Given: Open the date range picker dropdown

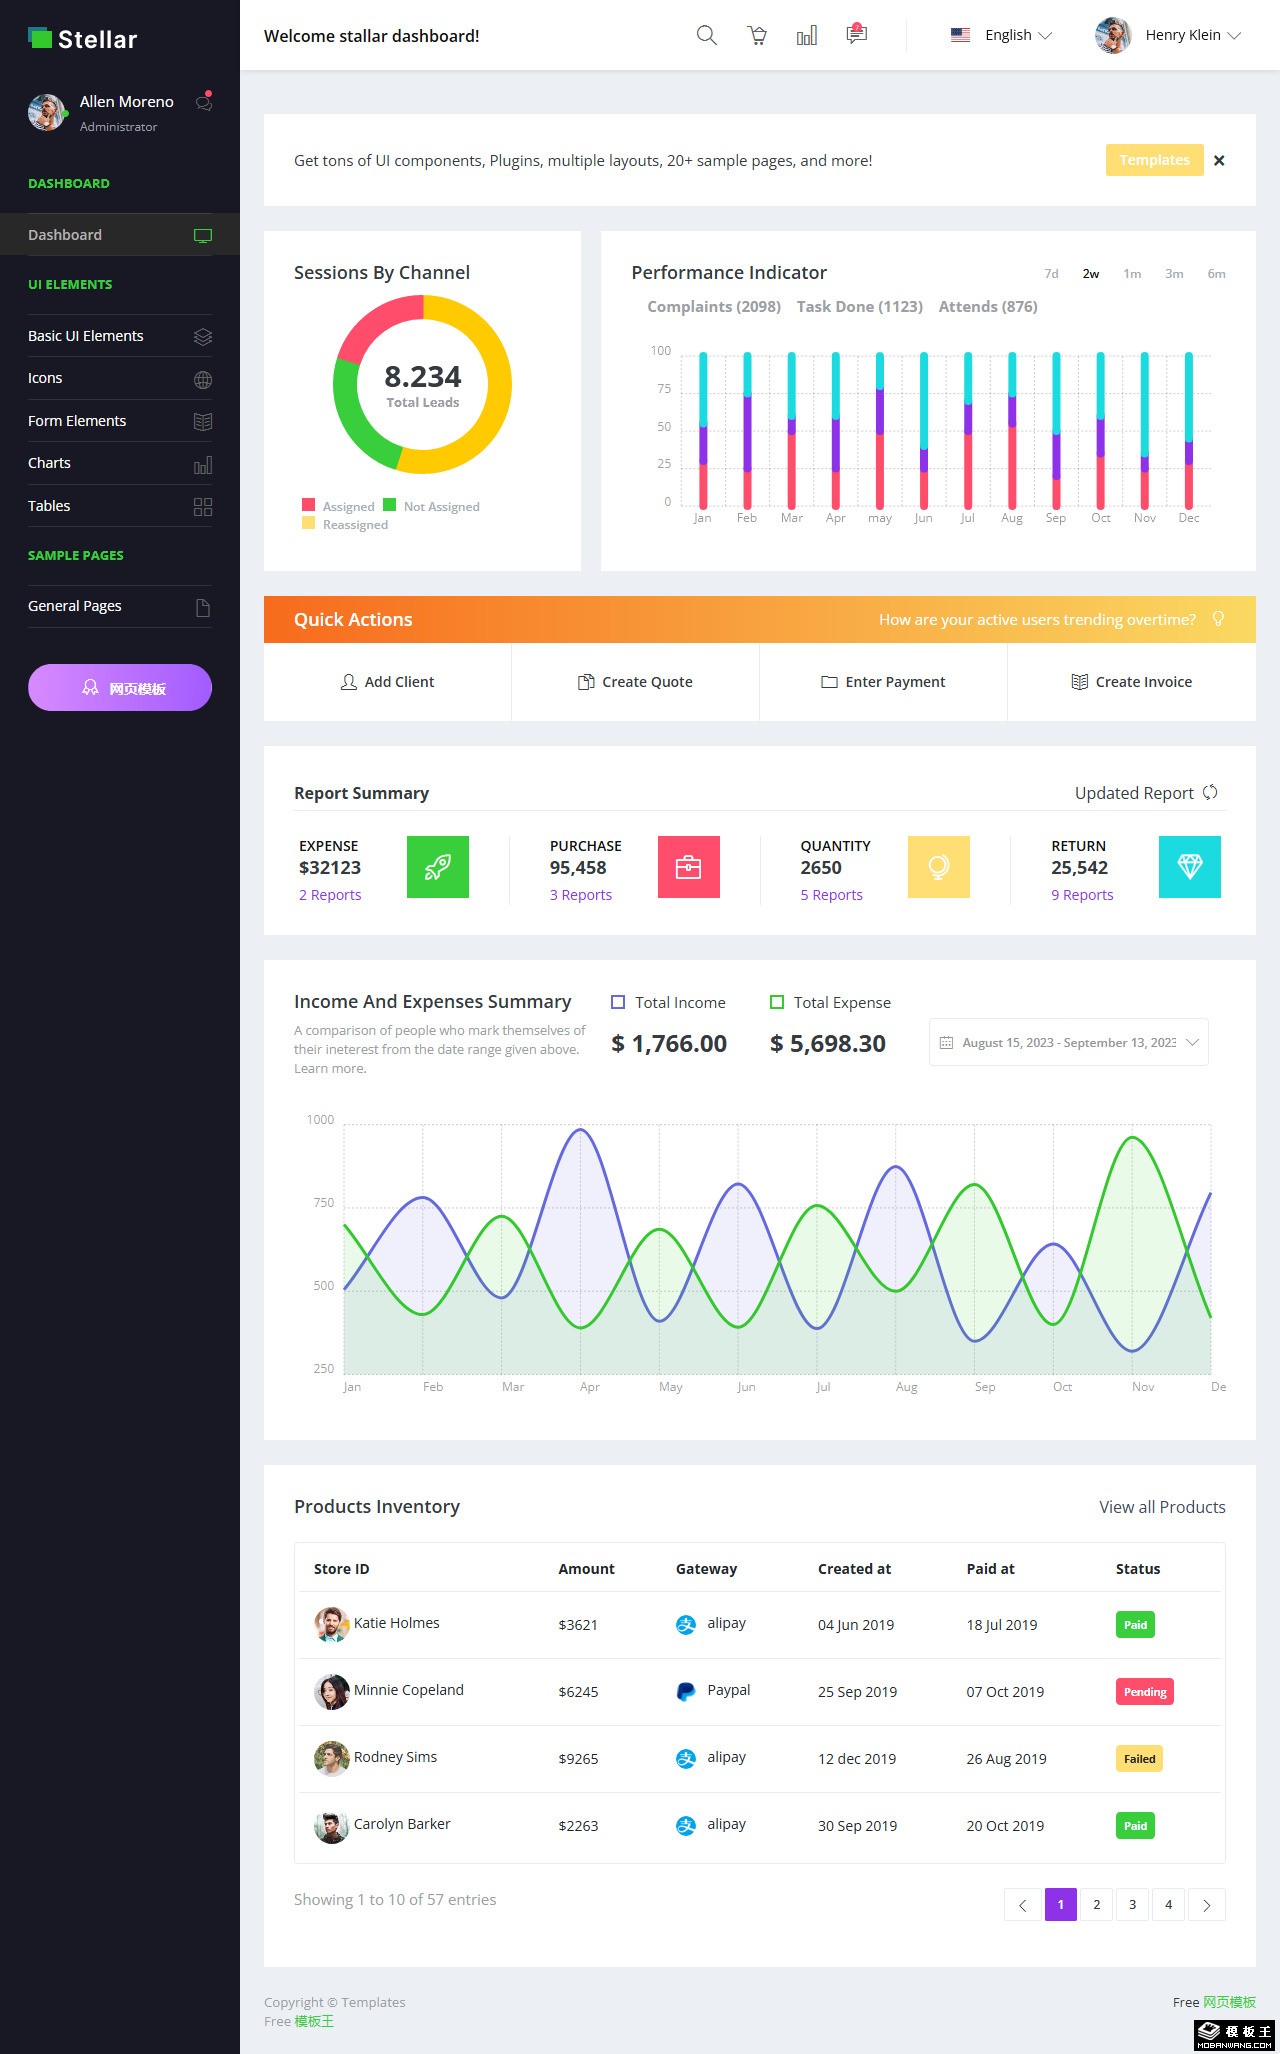Looking at the screenshot, I should 1068,1042.
